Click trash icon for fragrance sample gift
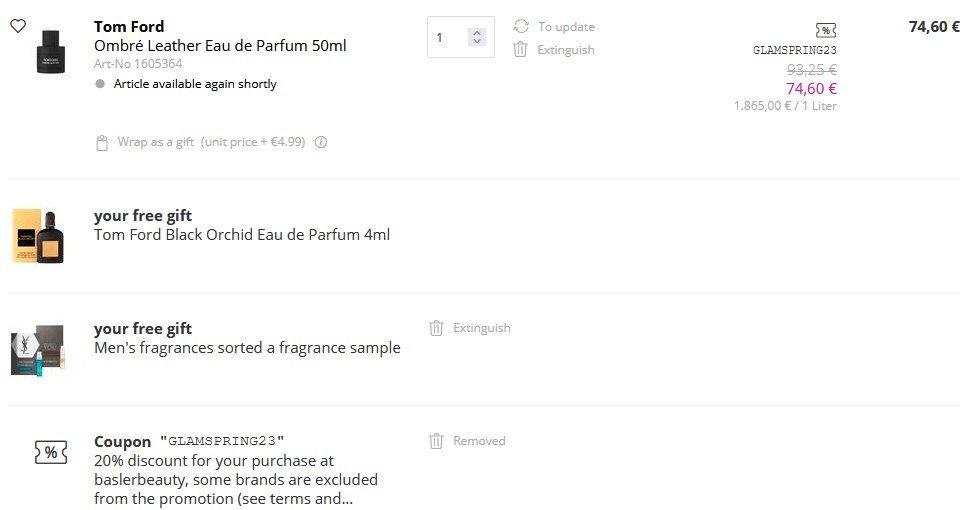This screenshot has width=968, height=510. [436, 328]
